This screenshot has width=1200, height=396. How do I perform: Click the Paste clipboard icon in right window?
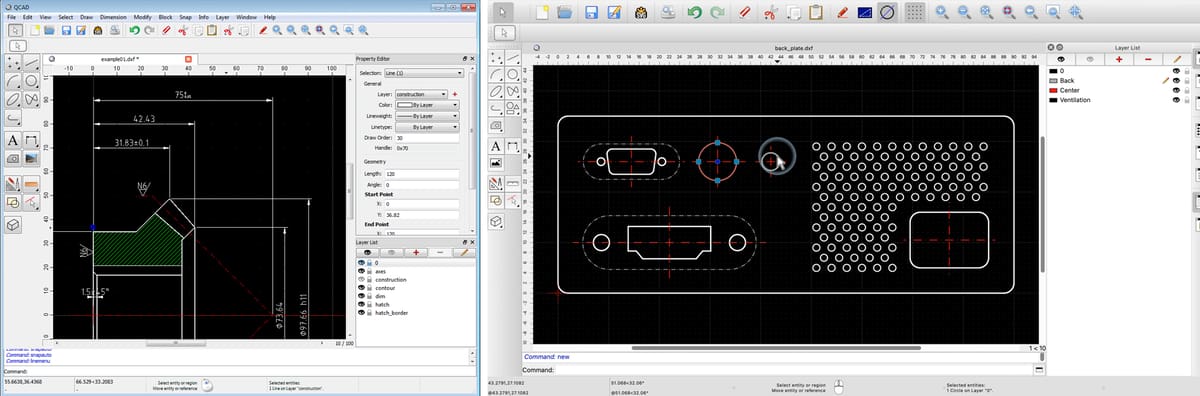pyautogui.click(x=816, y=13)
